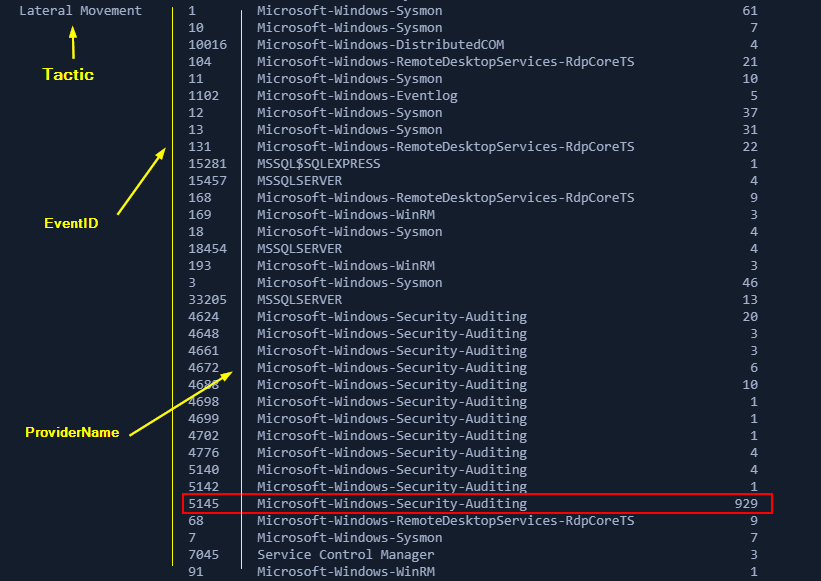This screenshot has width=821, height=581.
Task: Click count 61 in first Sysmon row
Action: (750, 10)
